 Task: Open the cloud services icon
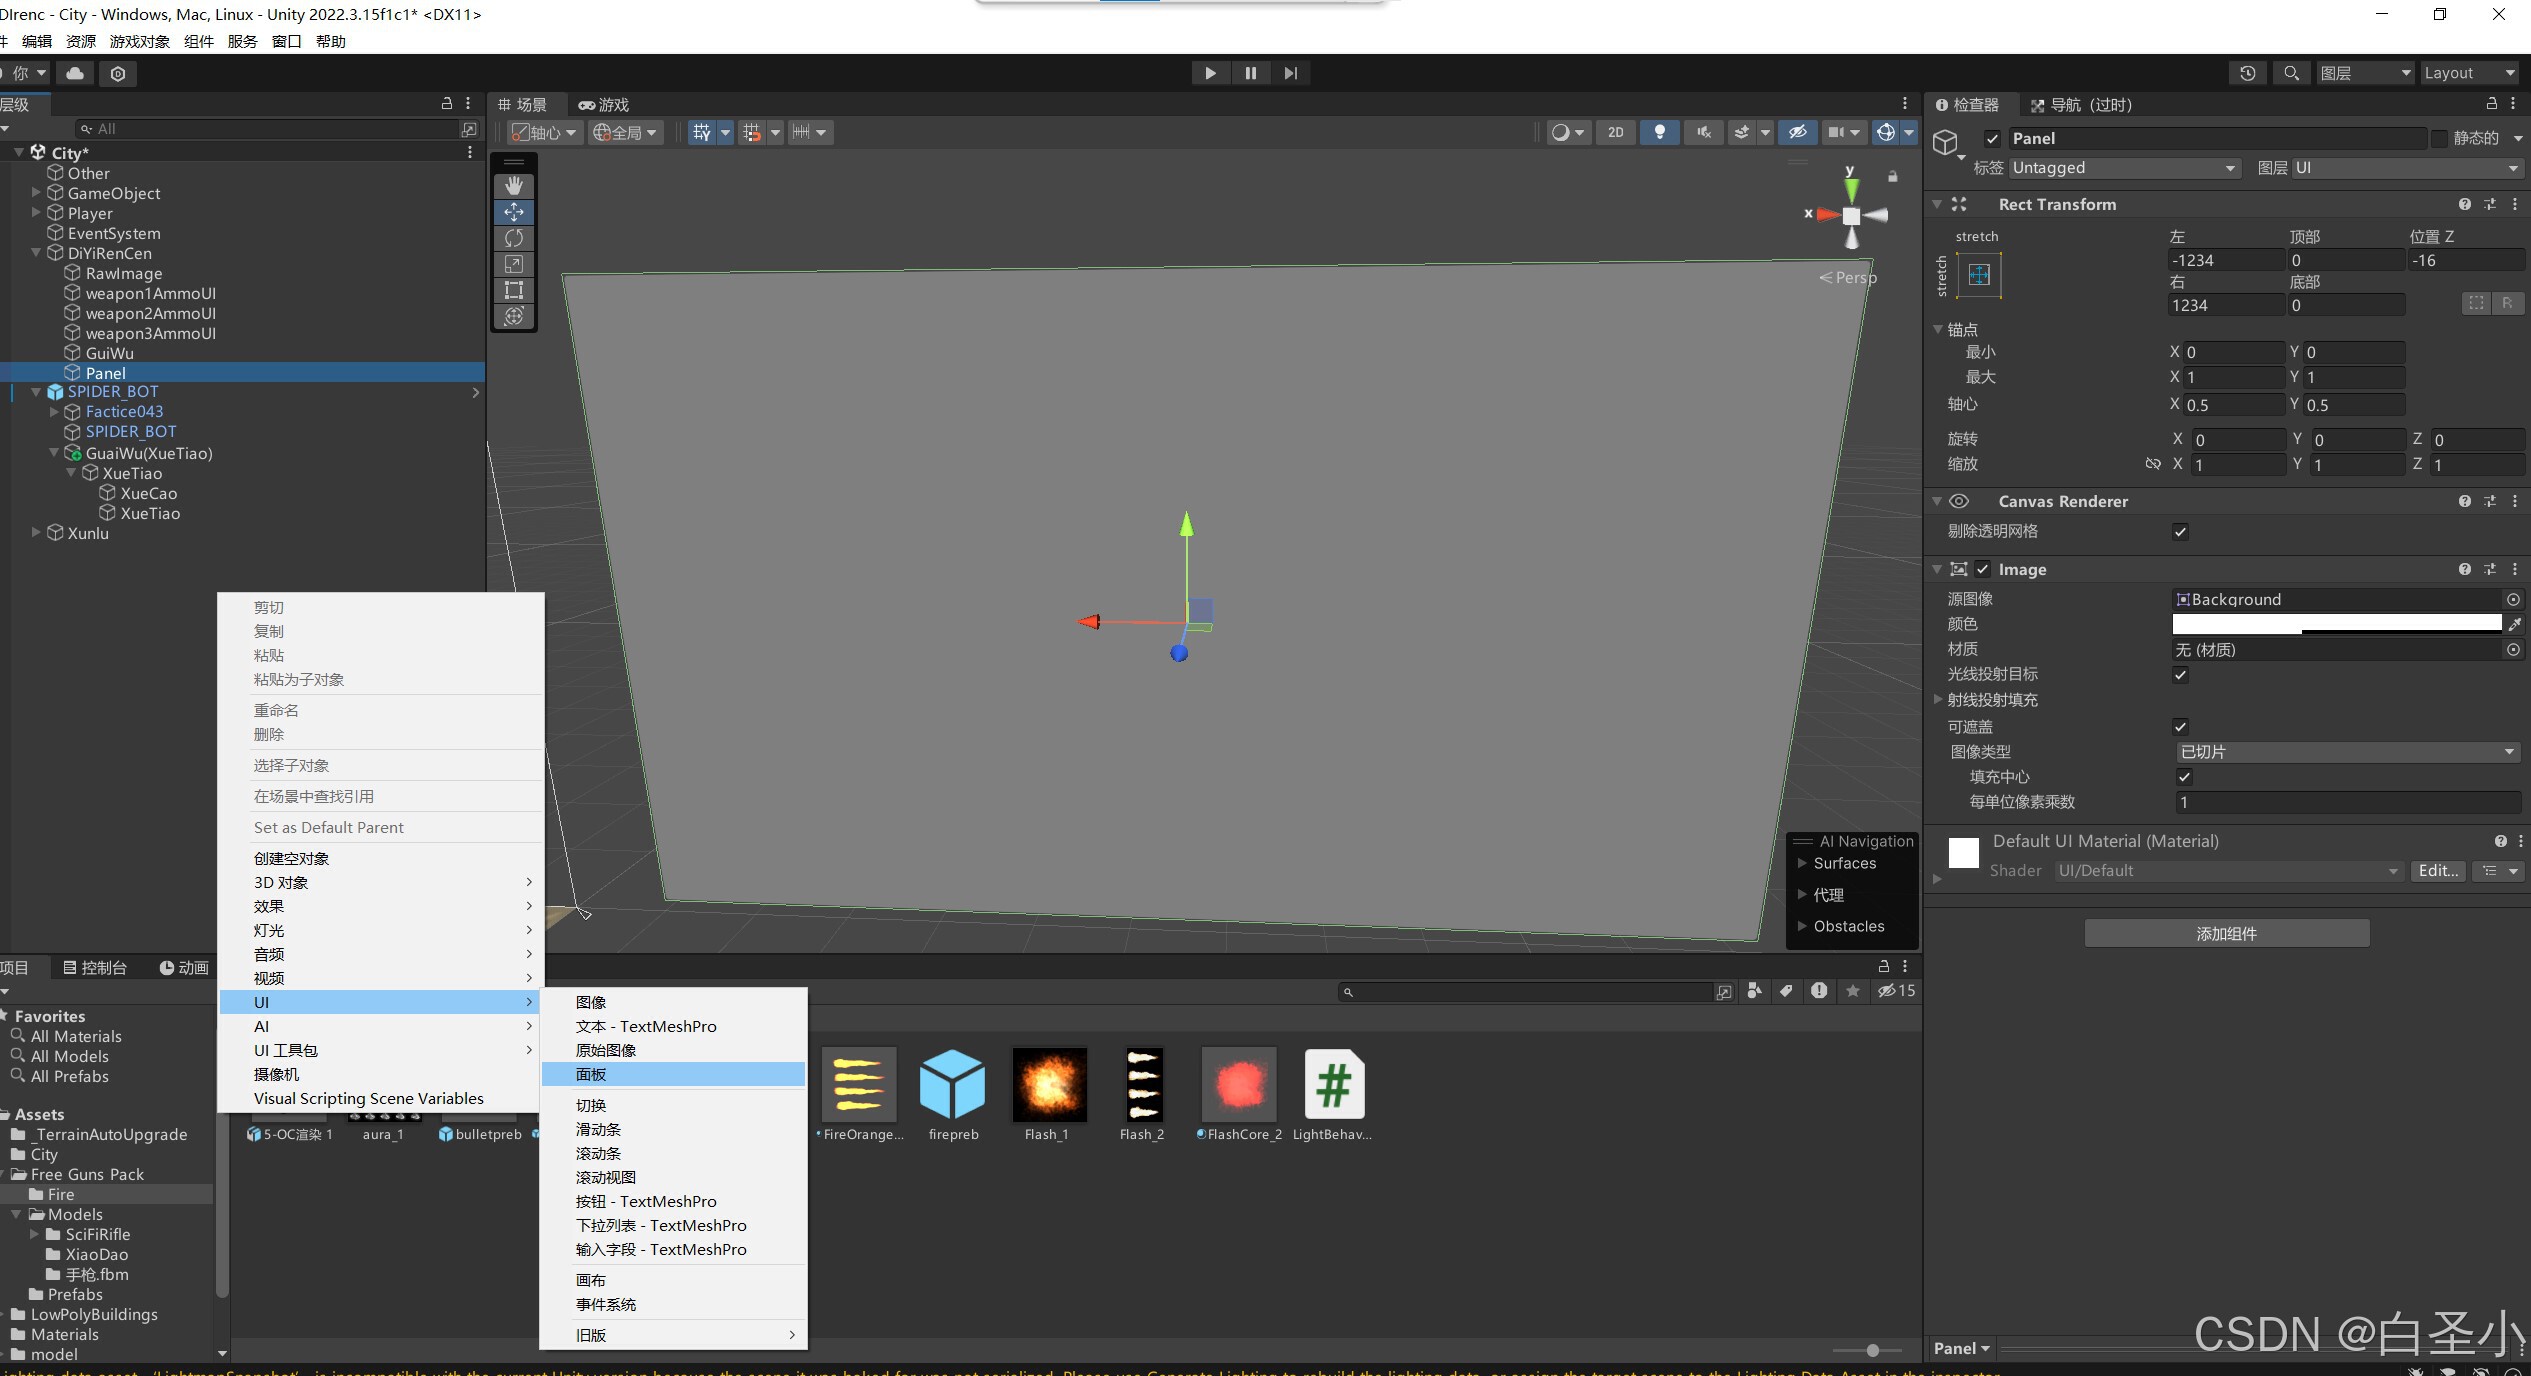[75, 73]
